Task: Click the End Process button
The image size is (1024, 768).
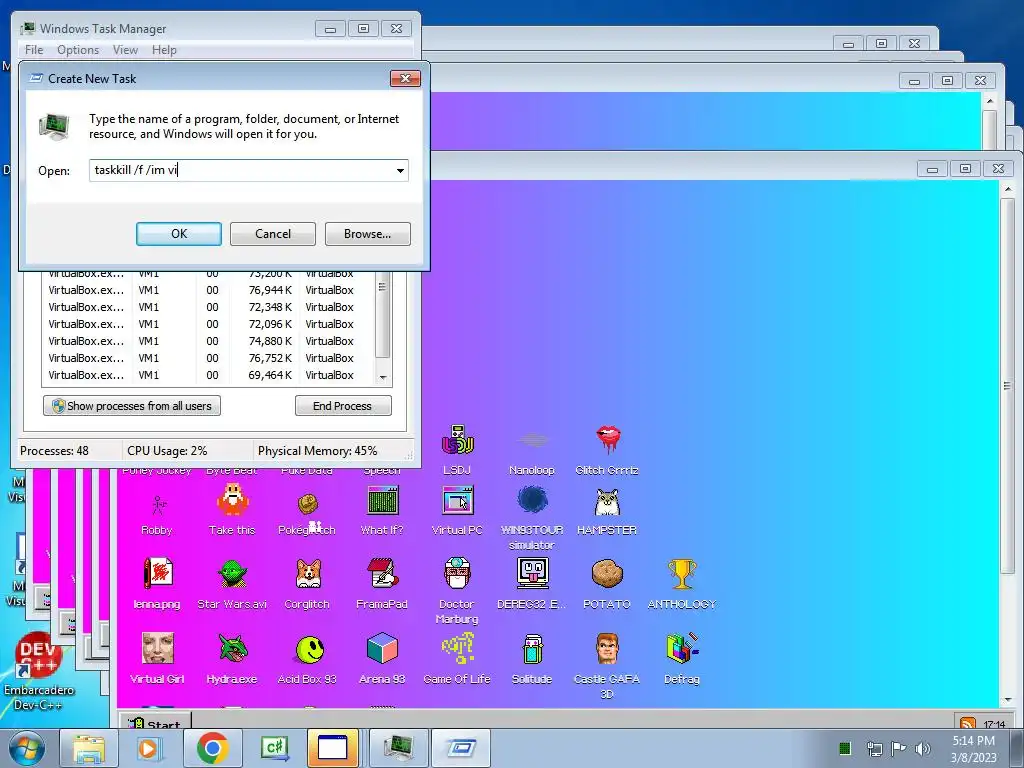Action: [343, 406]
